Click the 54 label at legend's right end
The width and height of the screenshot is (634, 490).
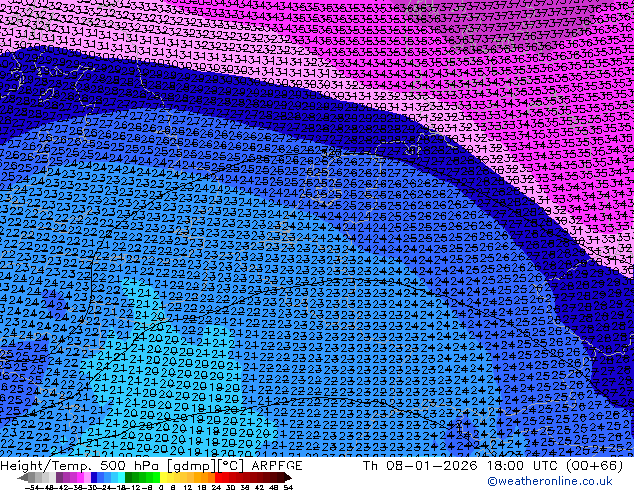click(288, 488)
